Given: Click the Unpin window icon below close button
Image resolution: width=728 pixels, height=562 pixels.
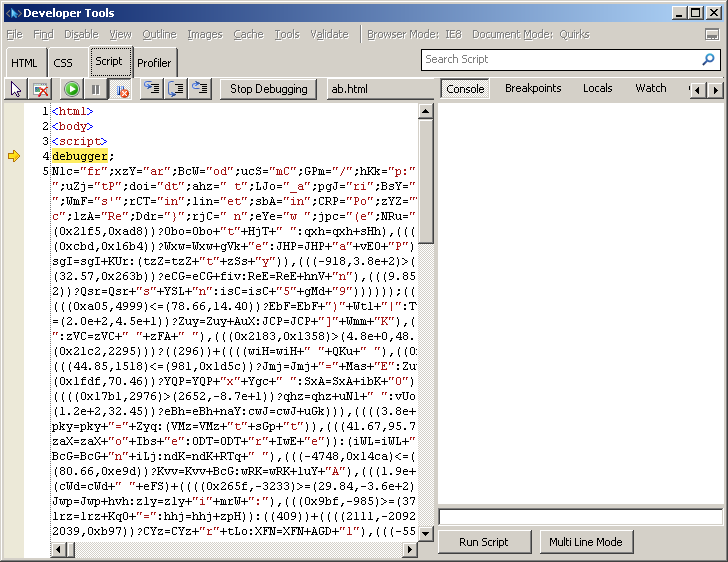Looking at the screenshot, I should pyautogui.click(x=712, y=34).
